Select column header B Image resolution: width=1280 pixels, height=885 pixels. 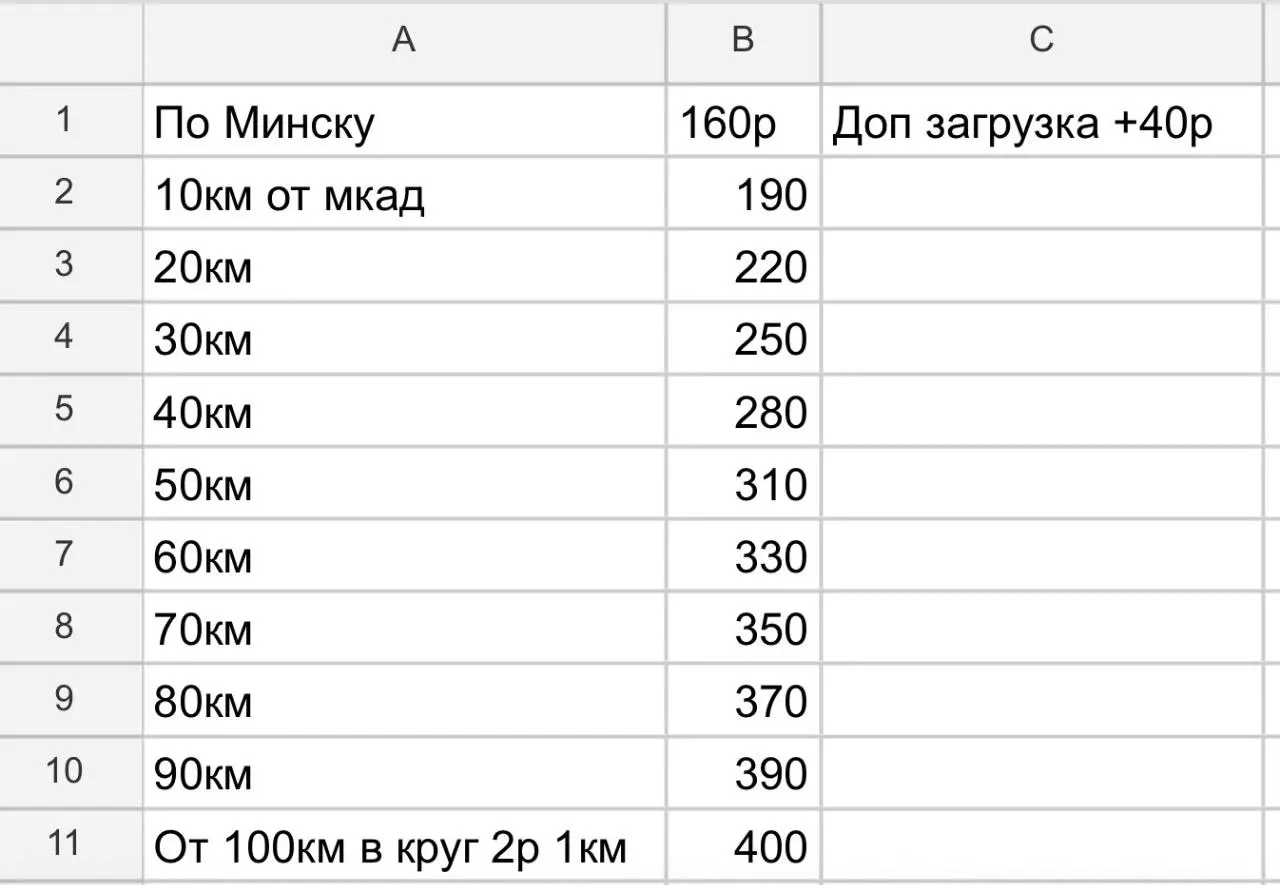click(740, 40)
